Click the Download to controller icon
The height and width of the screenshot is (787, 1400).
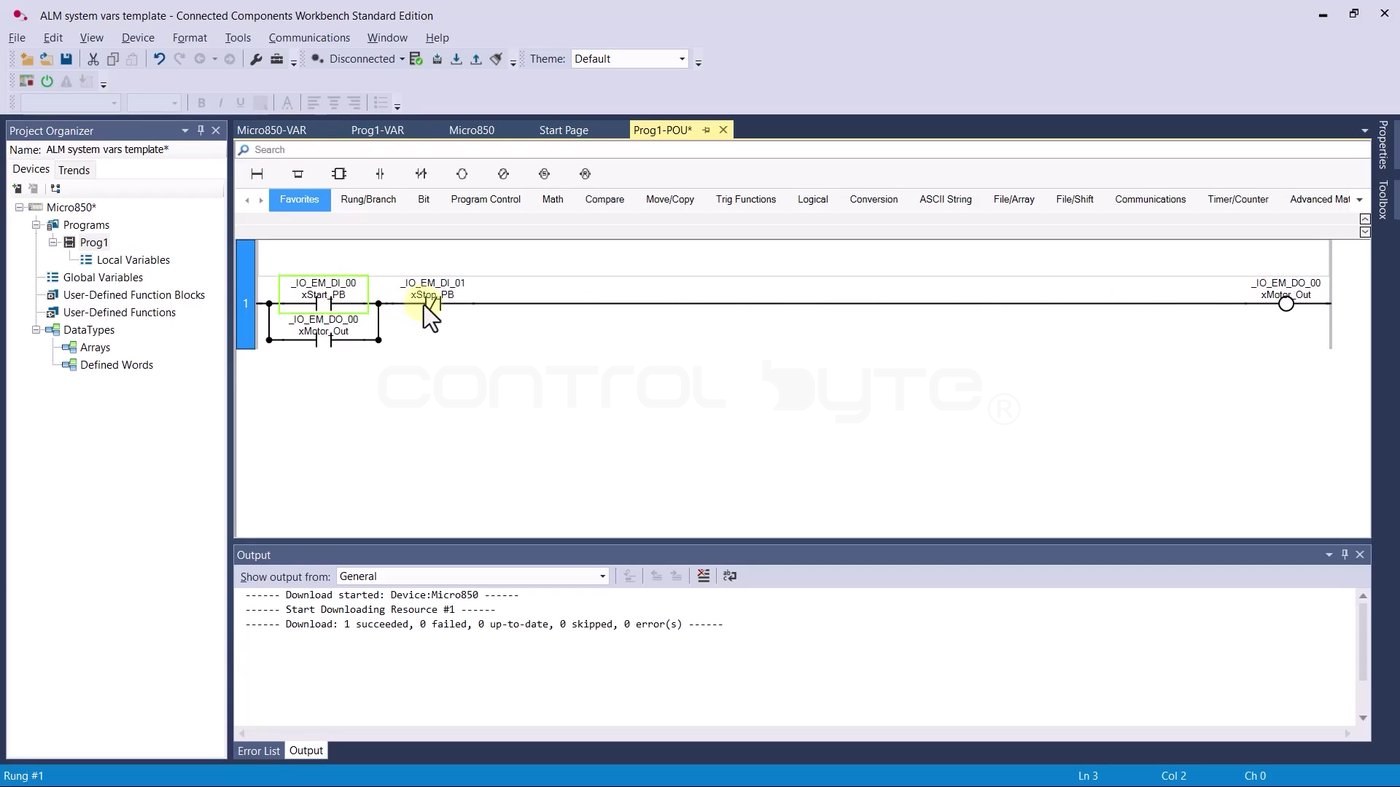pyautogui.click(x=456, y=59)
